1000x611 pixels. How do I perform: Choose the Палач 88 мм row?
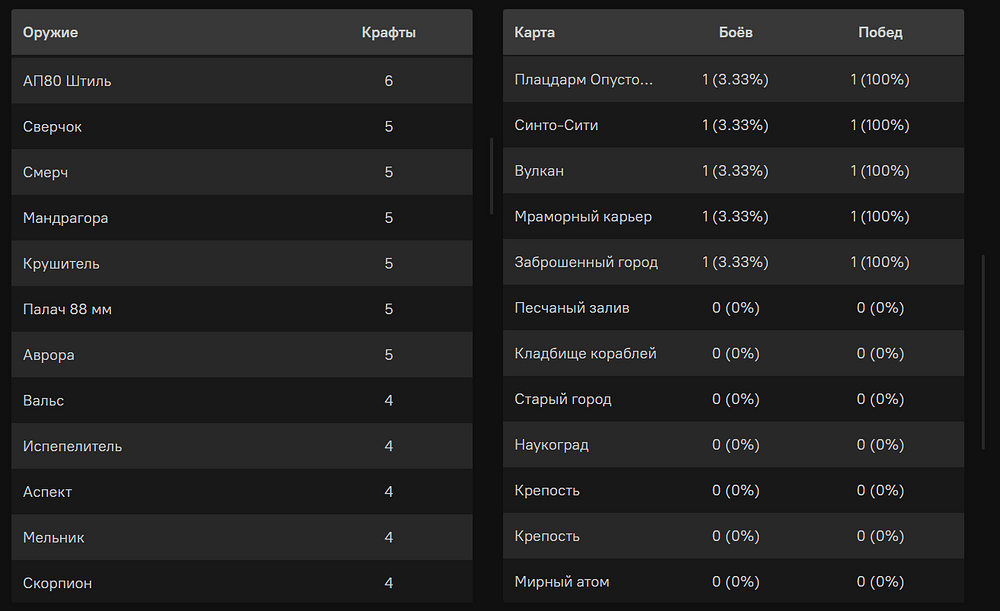point(242,309)
